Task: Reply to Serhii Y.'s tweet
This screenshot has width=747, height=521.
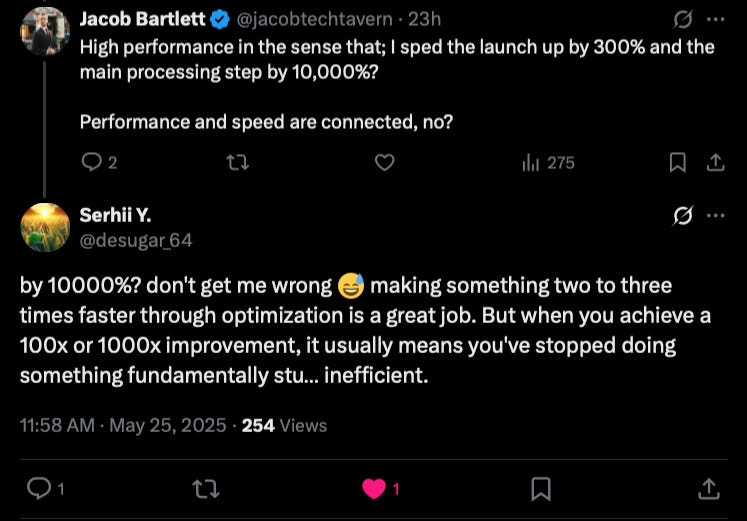Action: pyautogui.click(x=39, y=488)
